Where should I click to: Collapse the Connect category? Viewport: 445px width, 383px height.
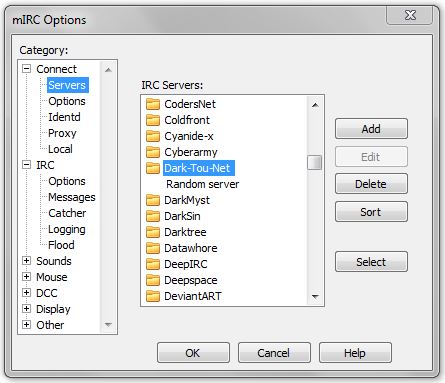coord(26,69)
